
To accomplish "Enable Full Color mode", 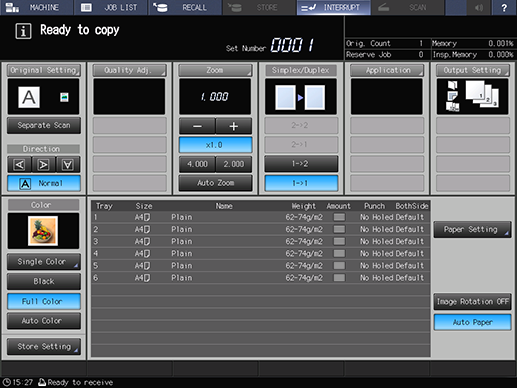I will pos(44,301).
